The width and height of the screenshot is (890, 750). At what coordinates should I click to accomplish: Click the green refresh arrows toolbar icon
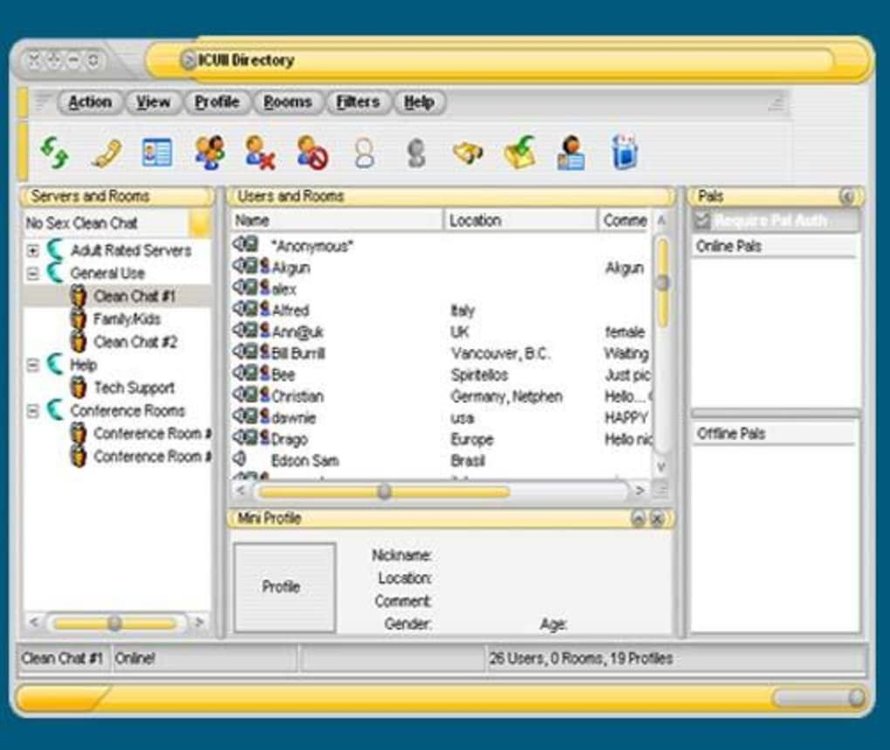click(54, 153)
